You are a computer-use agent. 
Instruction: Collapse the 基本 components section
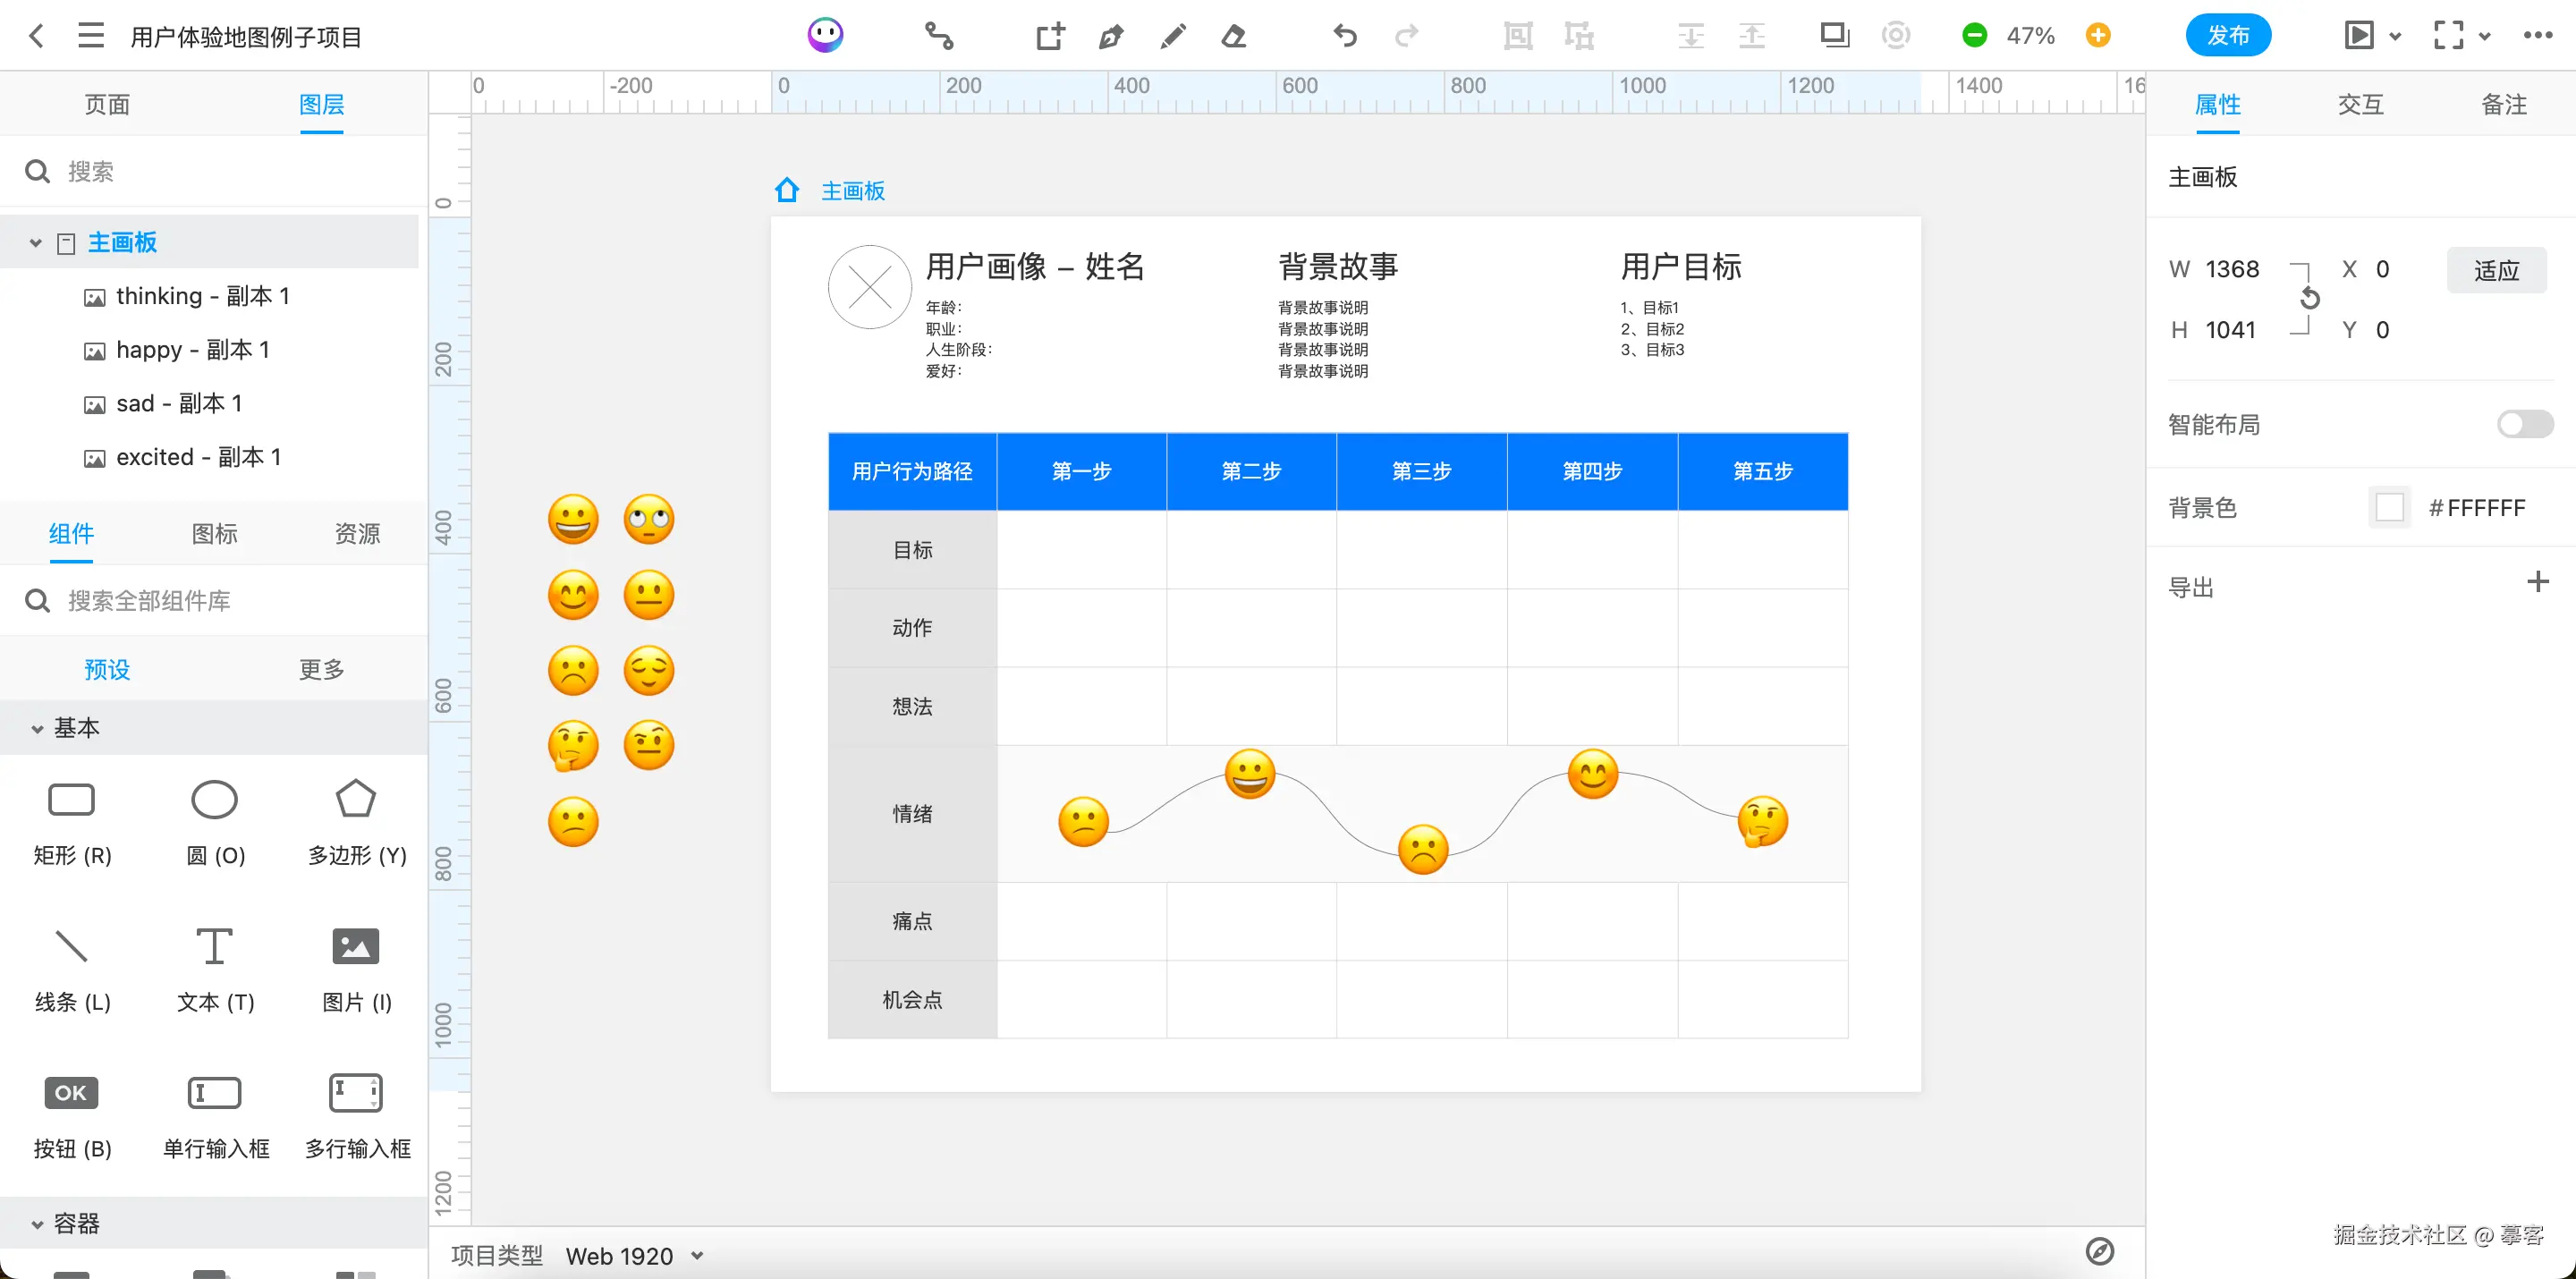coord(37,729)
